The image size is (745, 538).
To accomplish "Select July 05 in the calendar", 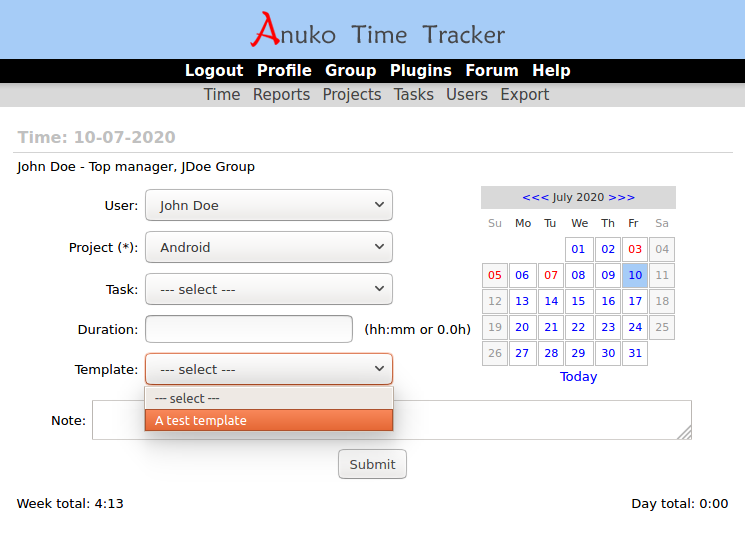I will [x=495, y=275].
